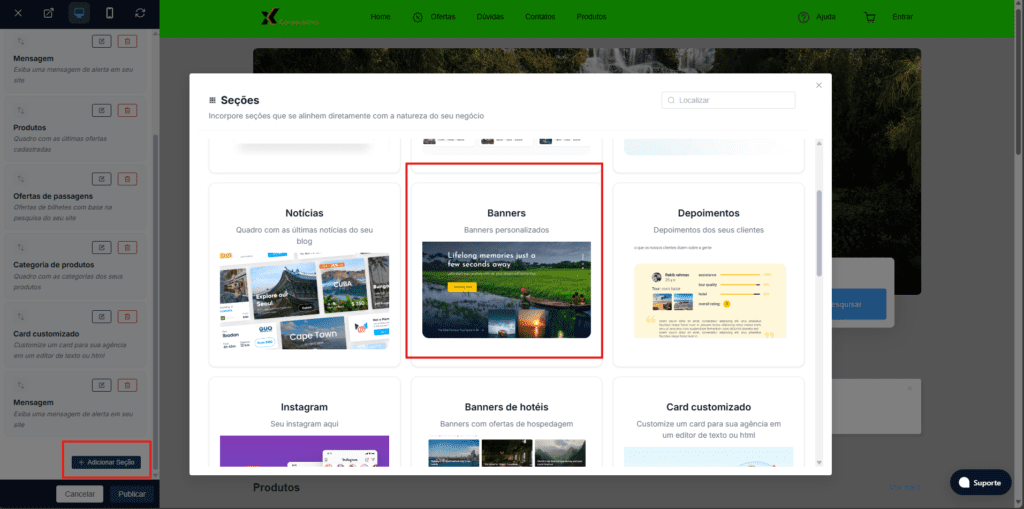Click the clock icon beside Ofertas
Viewport: 1024px width, 509px height.
418,17
